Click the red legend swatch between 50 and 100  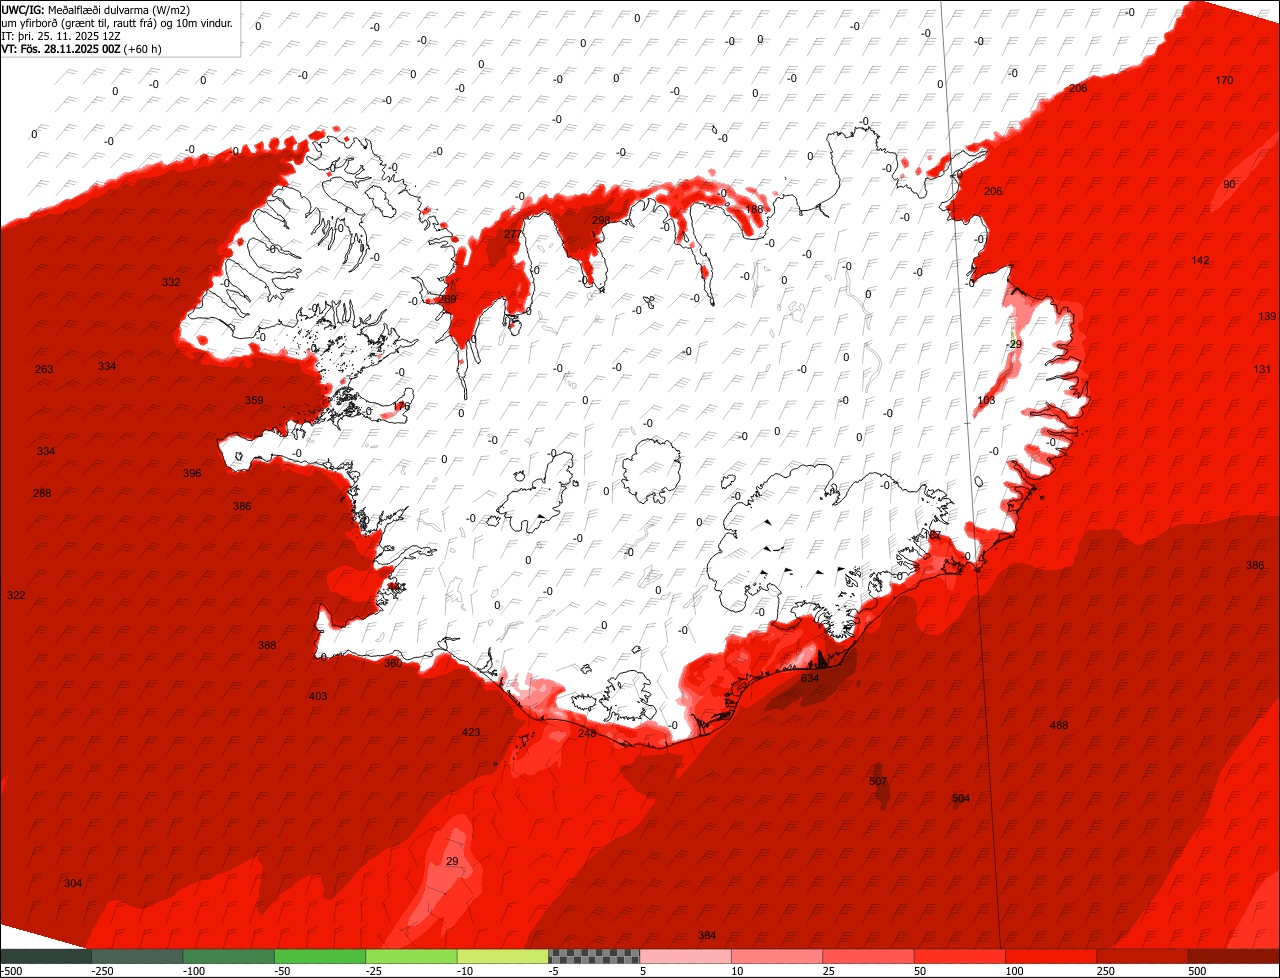[960, 956]
